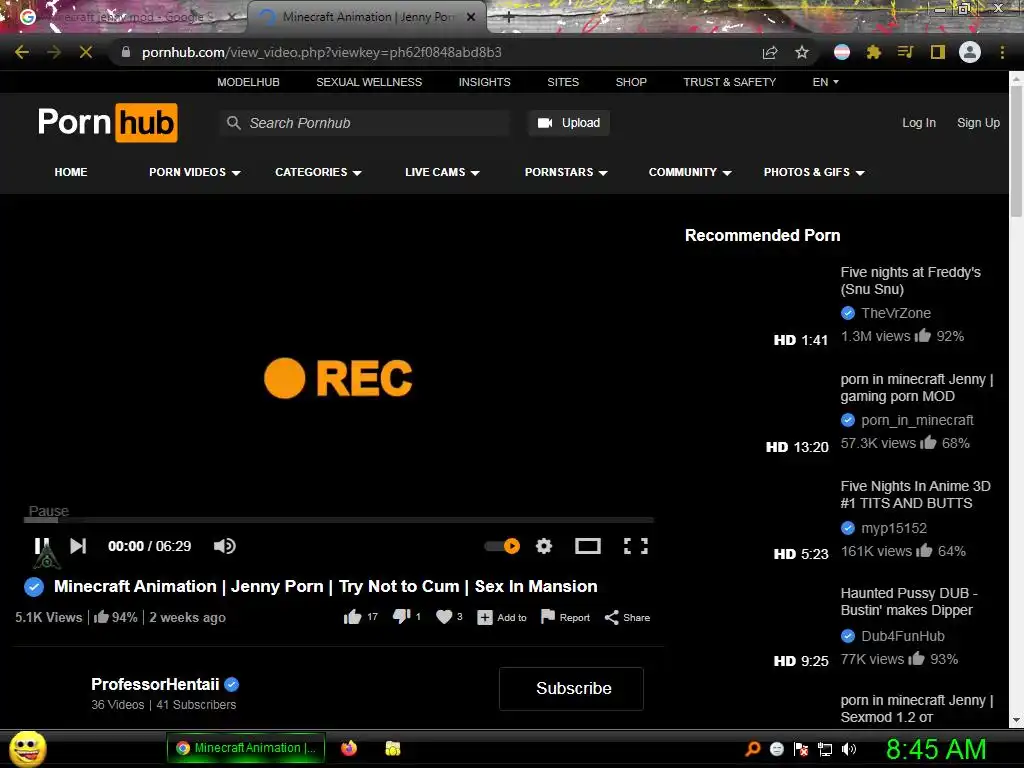1024x768 pixels.
Task: Open the Chrome profile avatar
Action: [x=970, y=52]
